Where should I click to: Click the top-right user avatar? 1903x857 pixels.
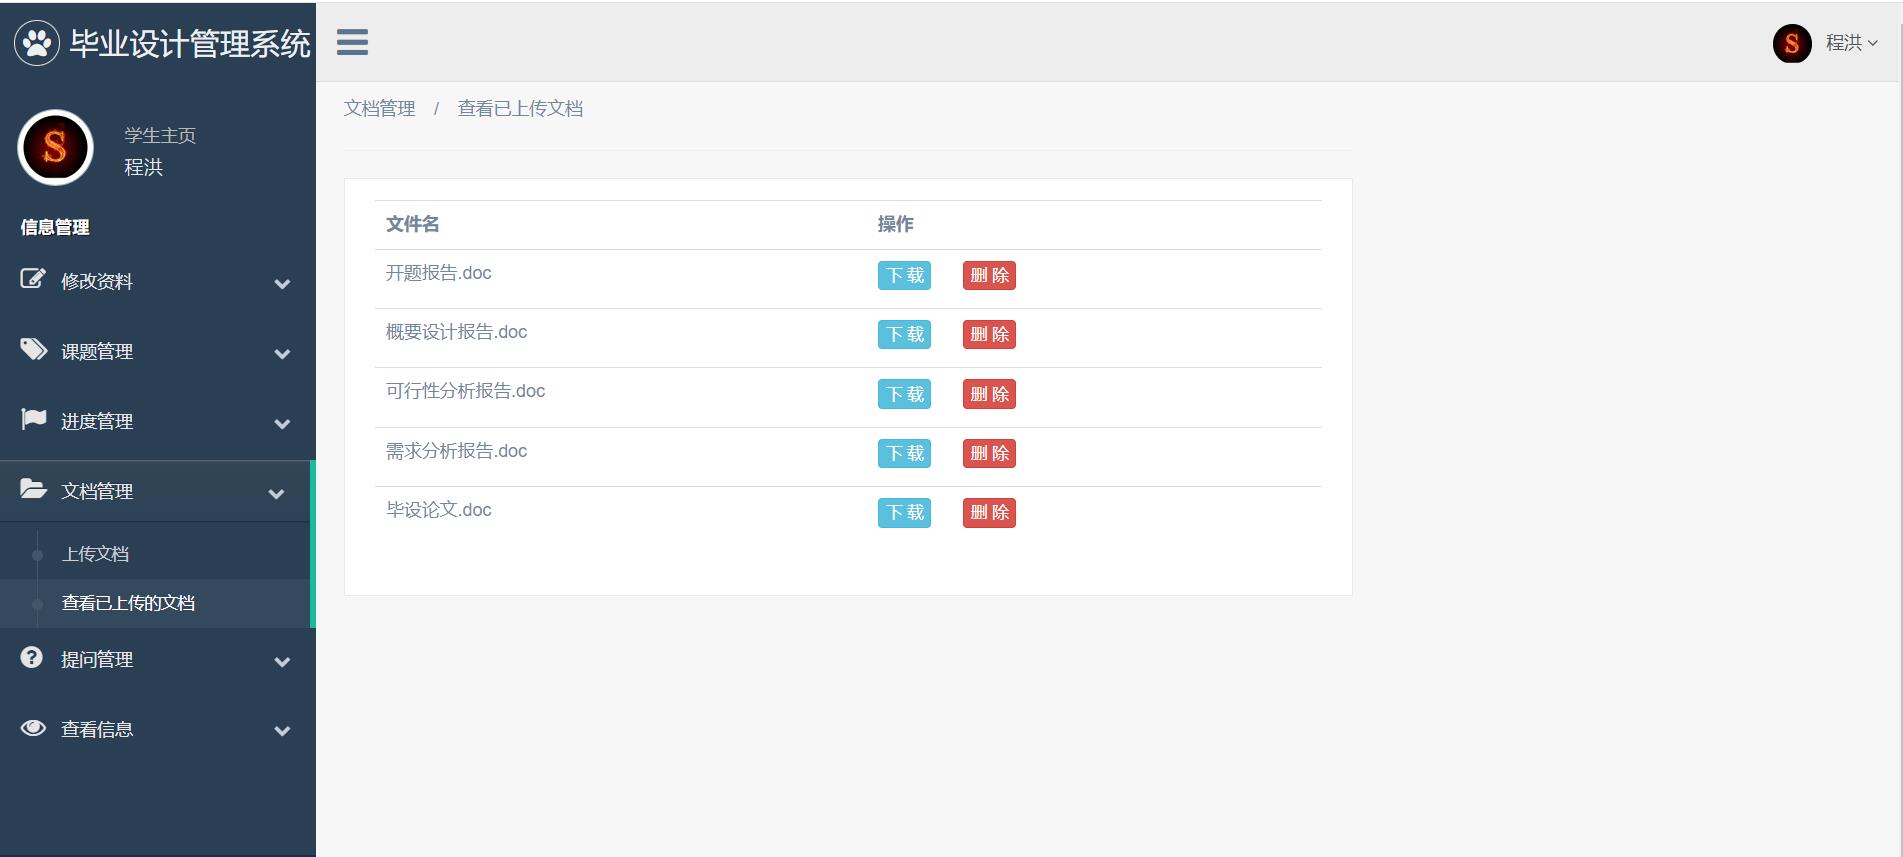(1792, 43)
